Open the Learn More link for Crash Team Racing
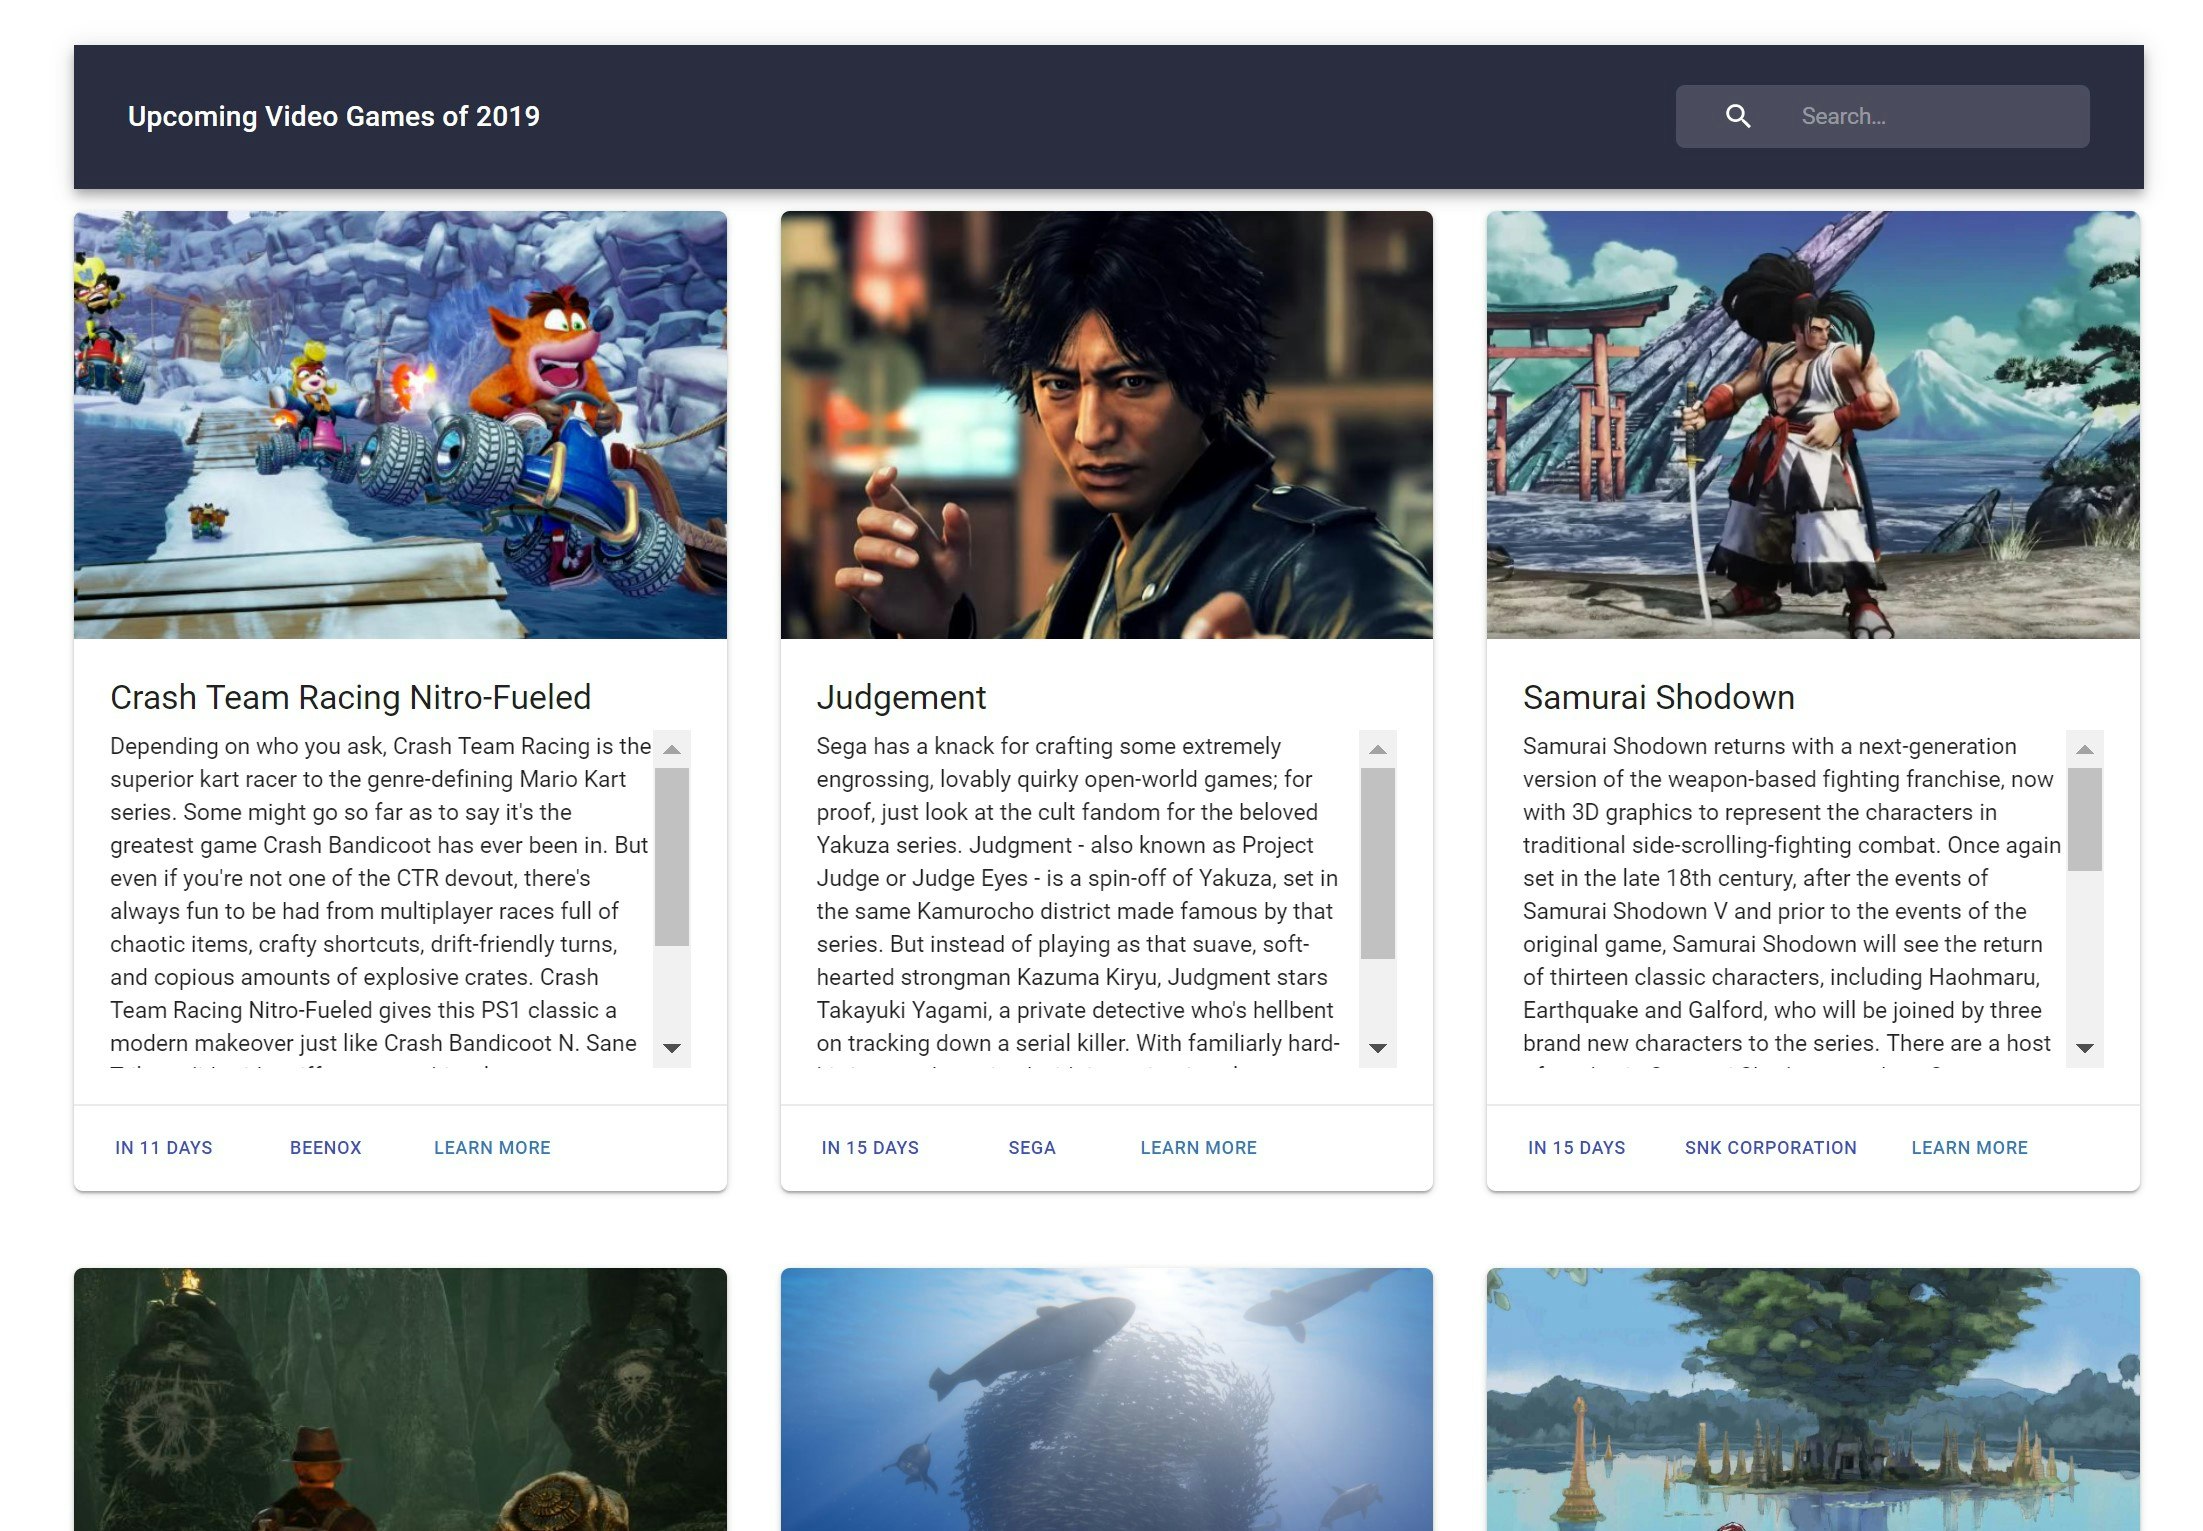Viewport: 2203px width, 1531px height. coord(491,1147)
